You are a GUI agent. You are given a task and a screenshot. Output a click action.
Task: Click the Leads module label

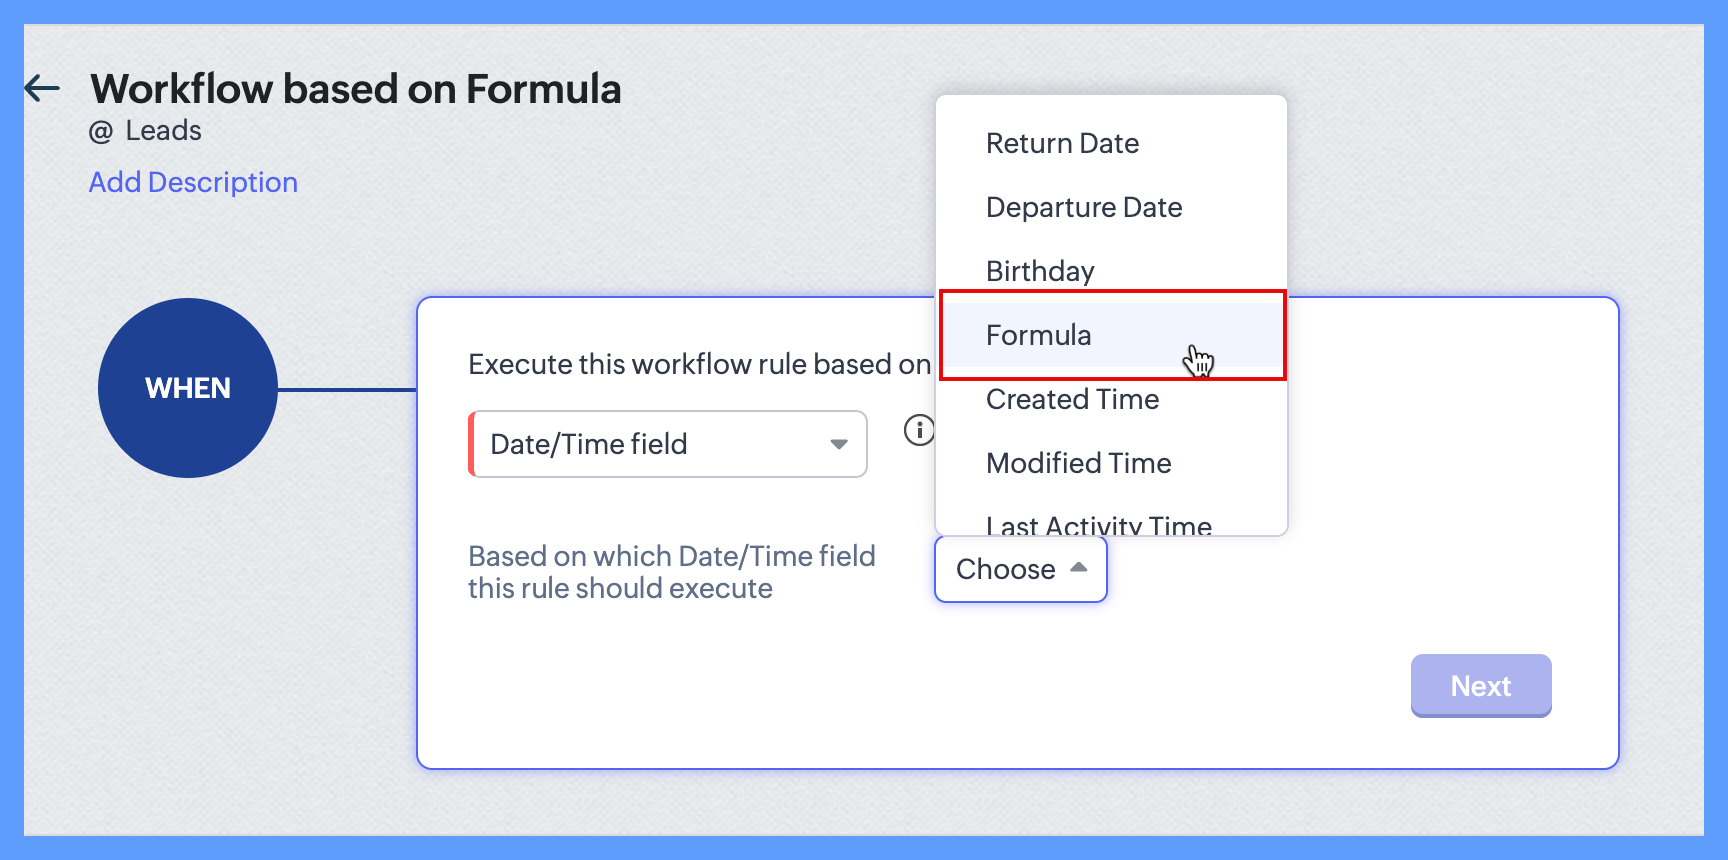[163, 131]
